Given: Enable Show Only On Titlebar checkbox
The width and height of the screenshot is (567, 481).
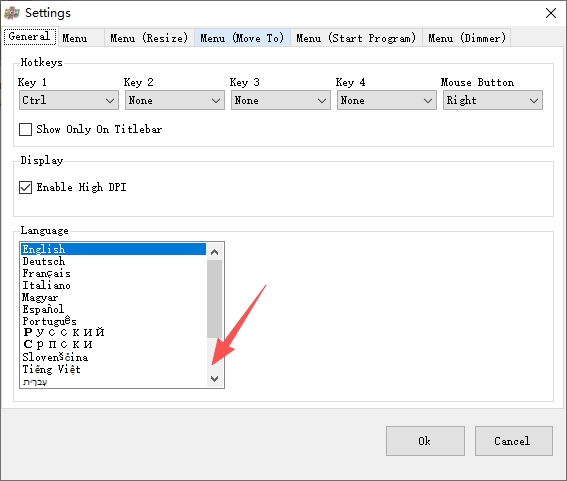Looking at the screenshot, I should pyautogui.click(x=25, y=129).
